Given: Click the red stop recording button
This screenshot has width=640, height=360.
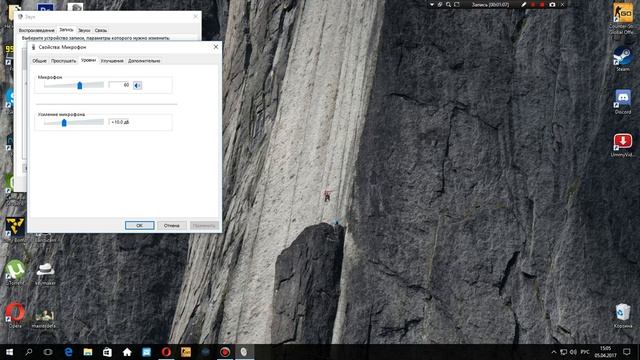Looking at the screenshot, I should pyautogui.click(x=542, y=4).
